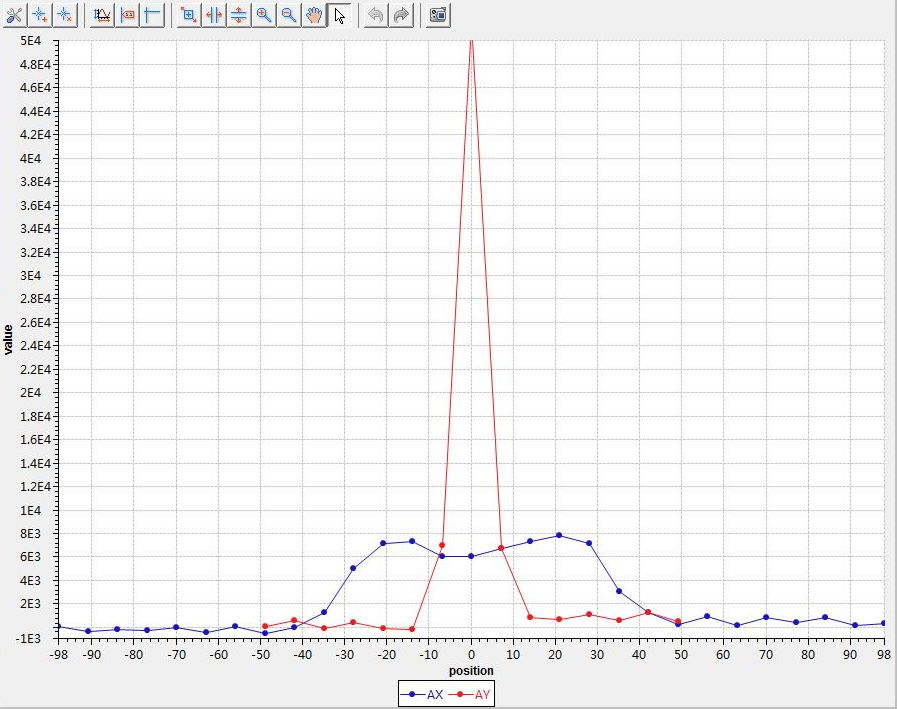The image size is (897, 709).
Task: Open the plot configuration settings tool
Action: 14,15
